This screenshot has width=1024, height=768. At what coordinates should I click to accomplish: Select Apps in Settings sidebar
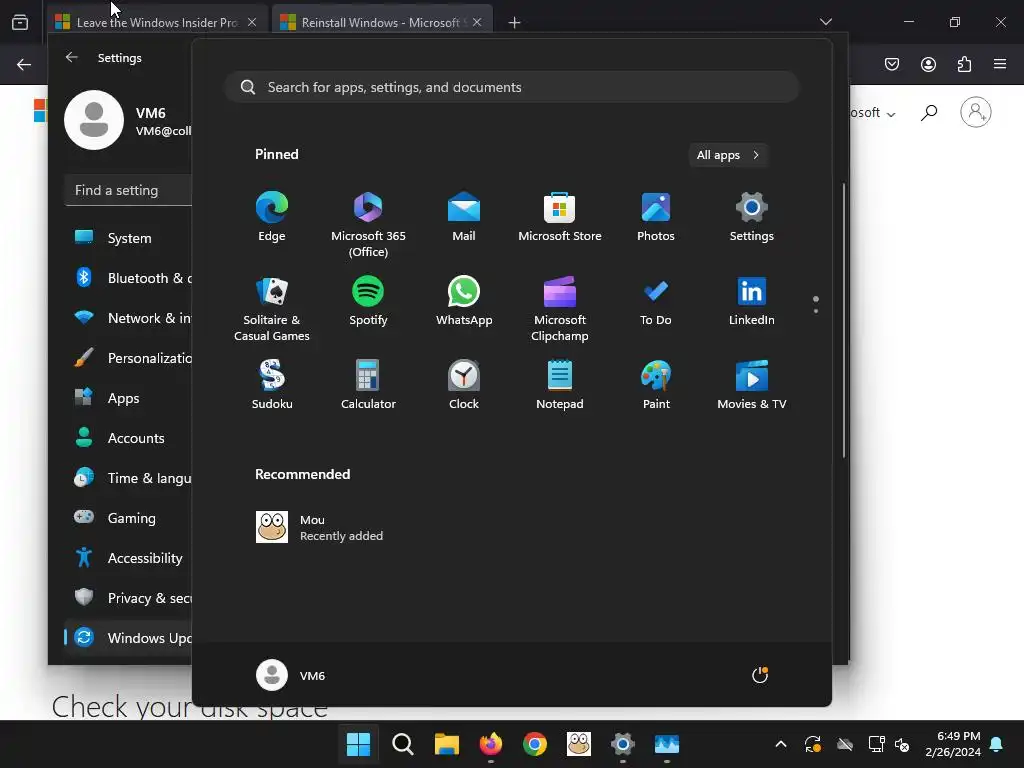[128, 398]
